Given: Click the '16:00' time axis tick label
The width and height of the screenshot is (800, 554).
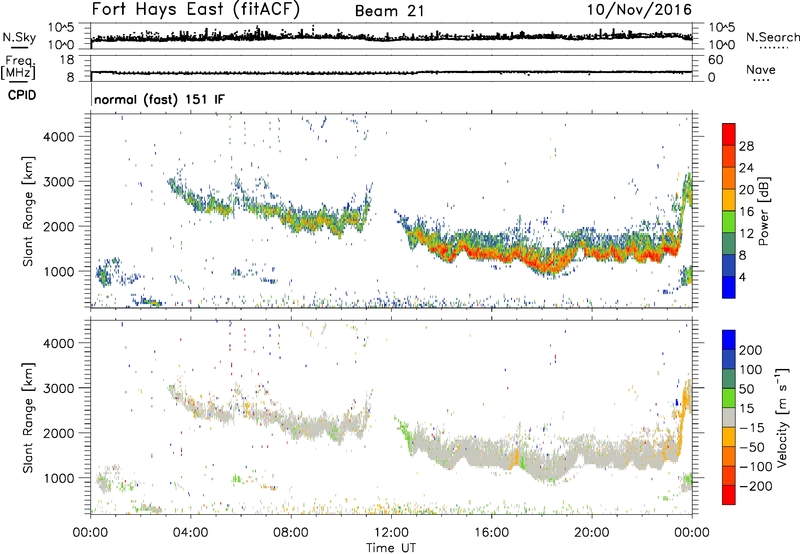Looking at the screenshot, I should 491,533.
